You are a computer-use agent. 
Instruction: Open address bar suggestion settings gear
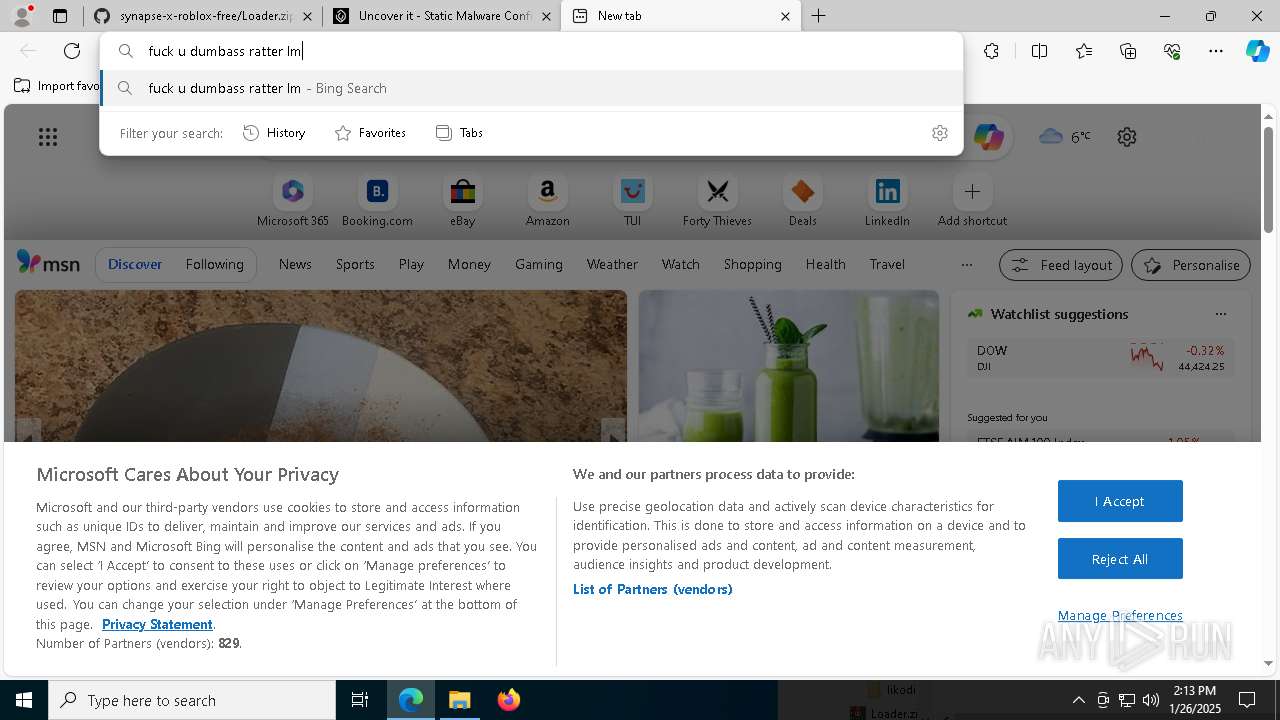(x=939, y=133)
